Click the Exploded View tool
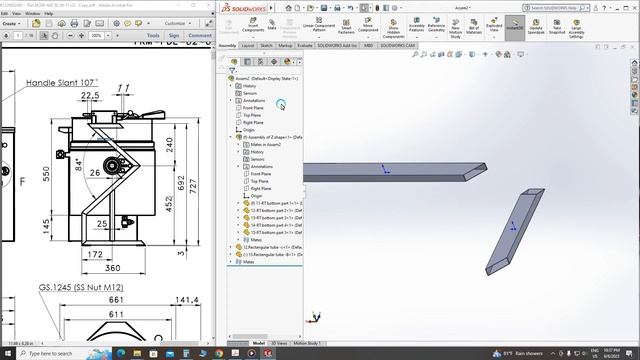 pos(494,25)
